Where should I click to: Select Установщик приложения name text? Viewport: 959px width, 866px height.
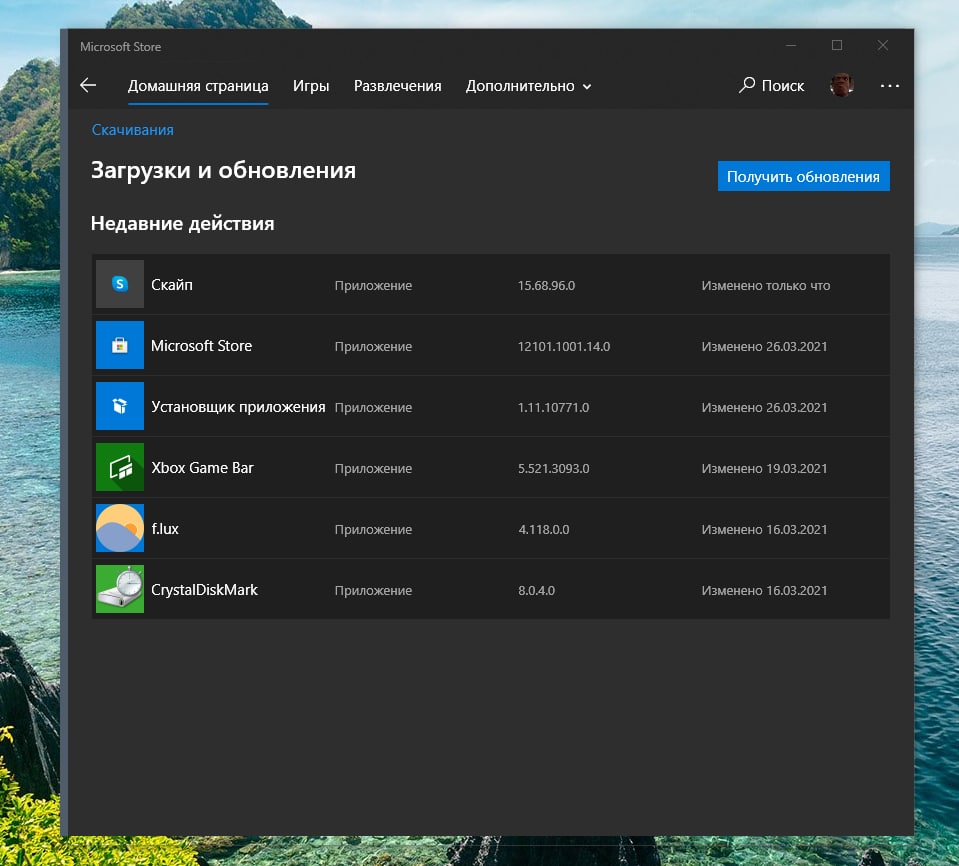238,407
